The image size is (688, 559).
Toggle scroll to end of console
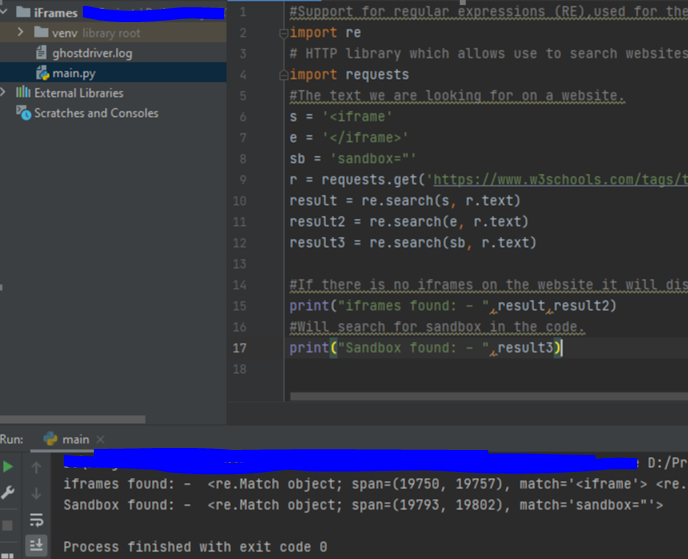(36, 545)
